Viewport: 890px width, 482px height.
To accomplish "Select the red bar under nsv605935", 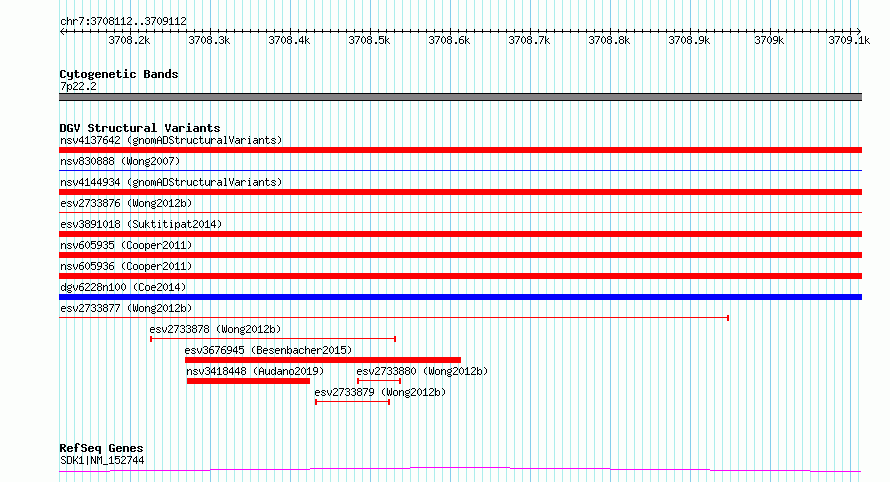I will click(x=460, y=255).
